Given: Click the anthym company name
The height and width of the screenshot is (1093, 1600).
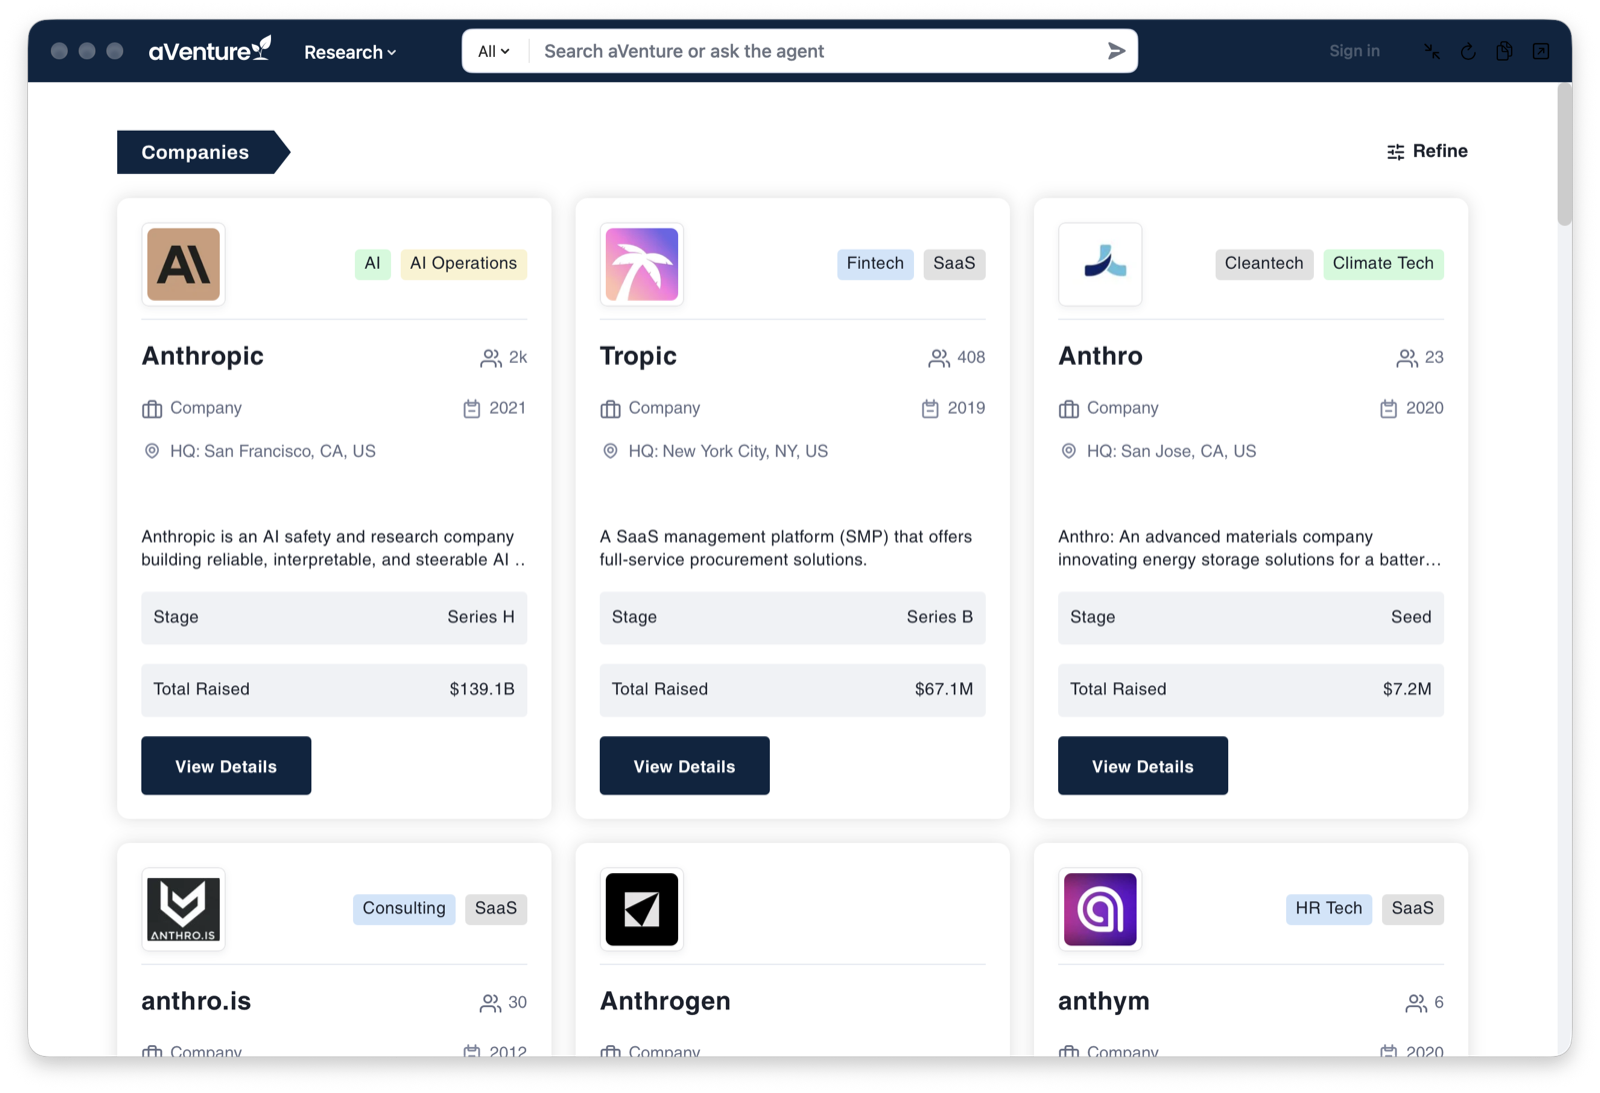Looking at the screenshot, I should click(x=1104, y=1001).
